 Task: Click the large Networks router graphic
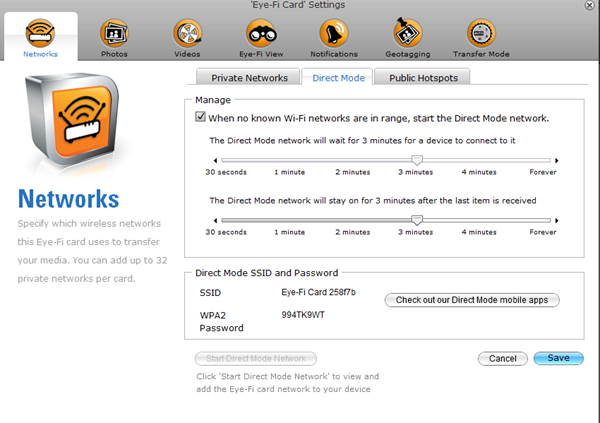click(x=73, y=119)
